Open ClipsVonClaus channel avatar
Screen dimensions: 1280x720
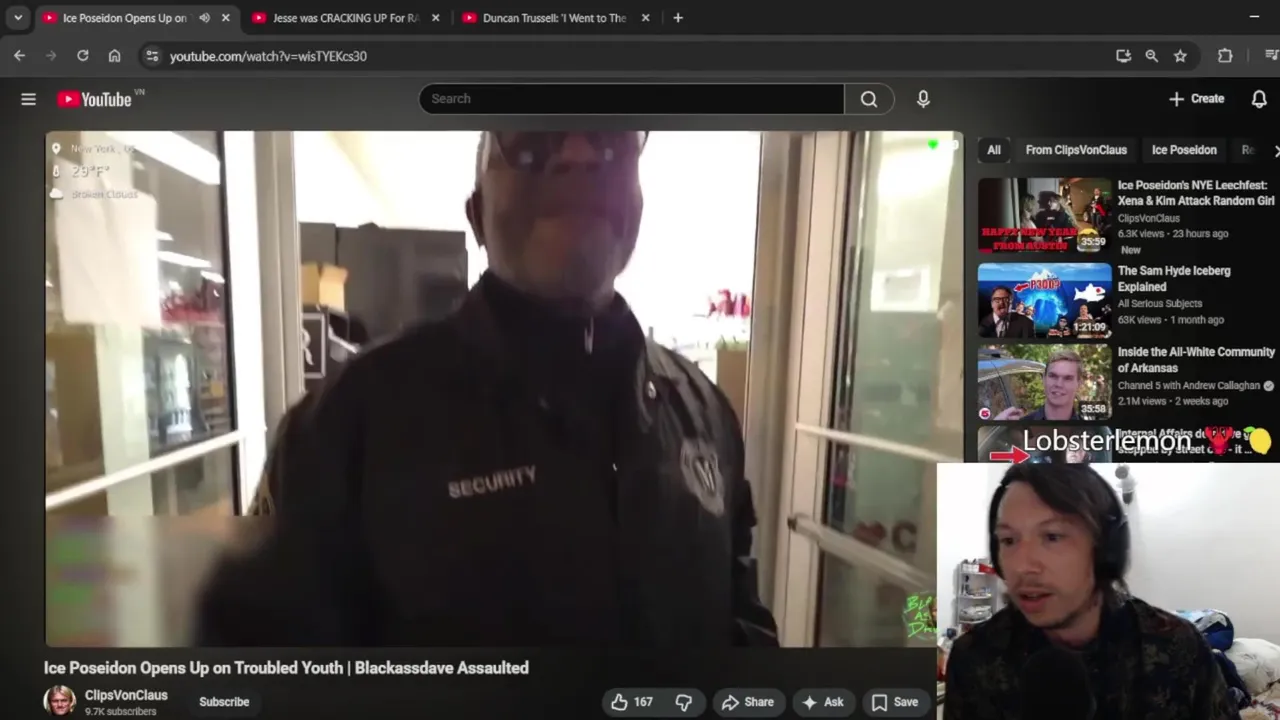pos(60,701)
